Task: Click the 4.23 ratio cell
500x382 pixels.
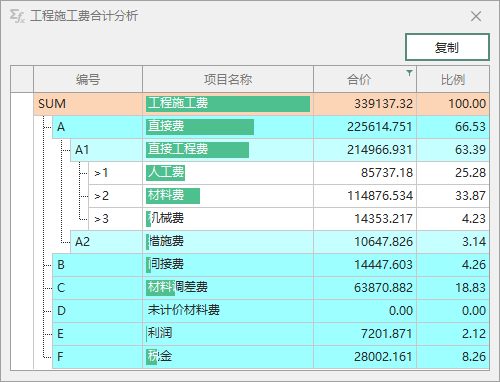Action: pos(453,219)
